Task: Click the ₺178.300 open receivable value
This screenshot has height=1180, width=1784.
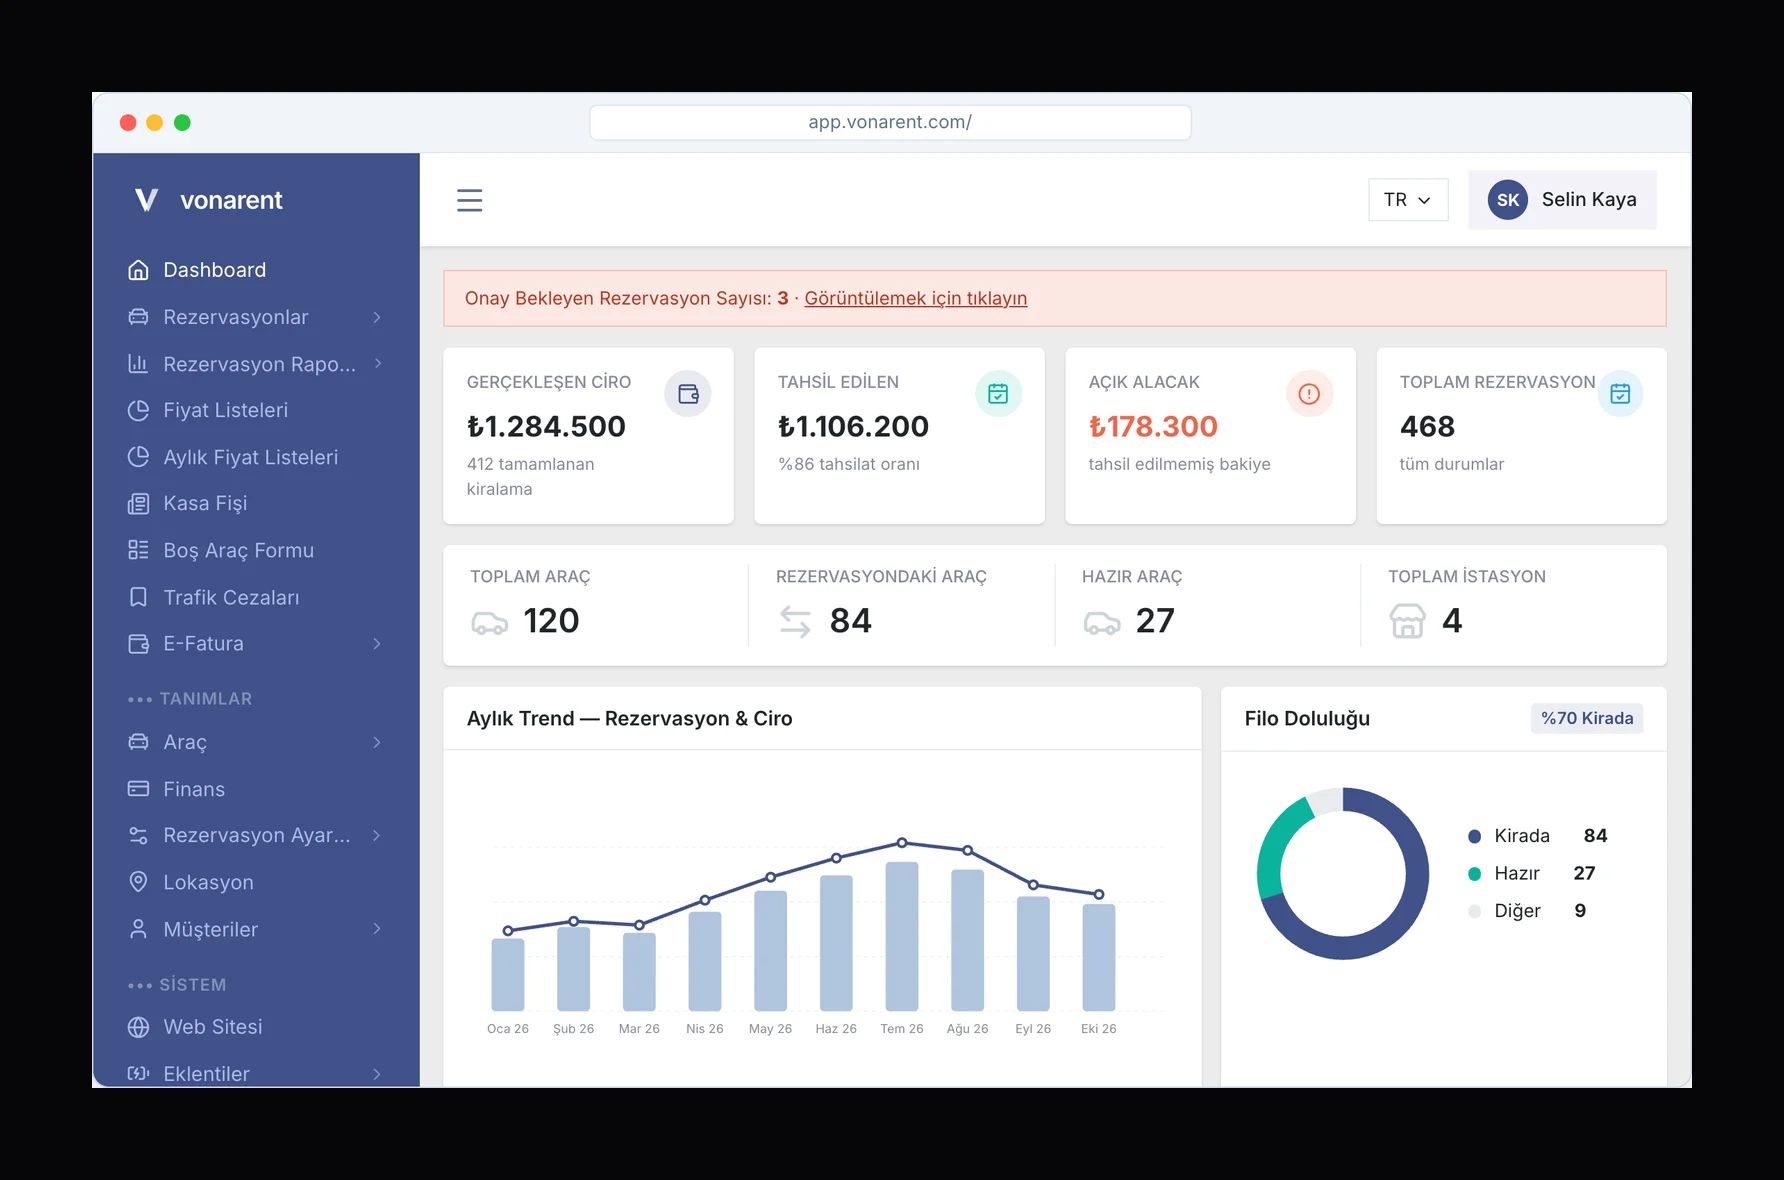Action: [1153, 427]
